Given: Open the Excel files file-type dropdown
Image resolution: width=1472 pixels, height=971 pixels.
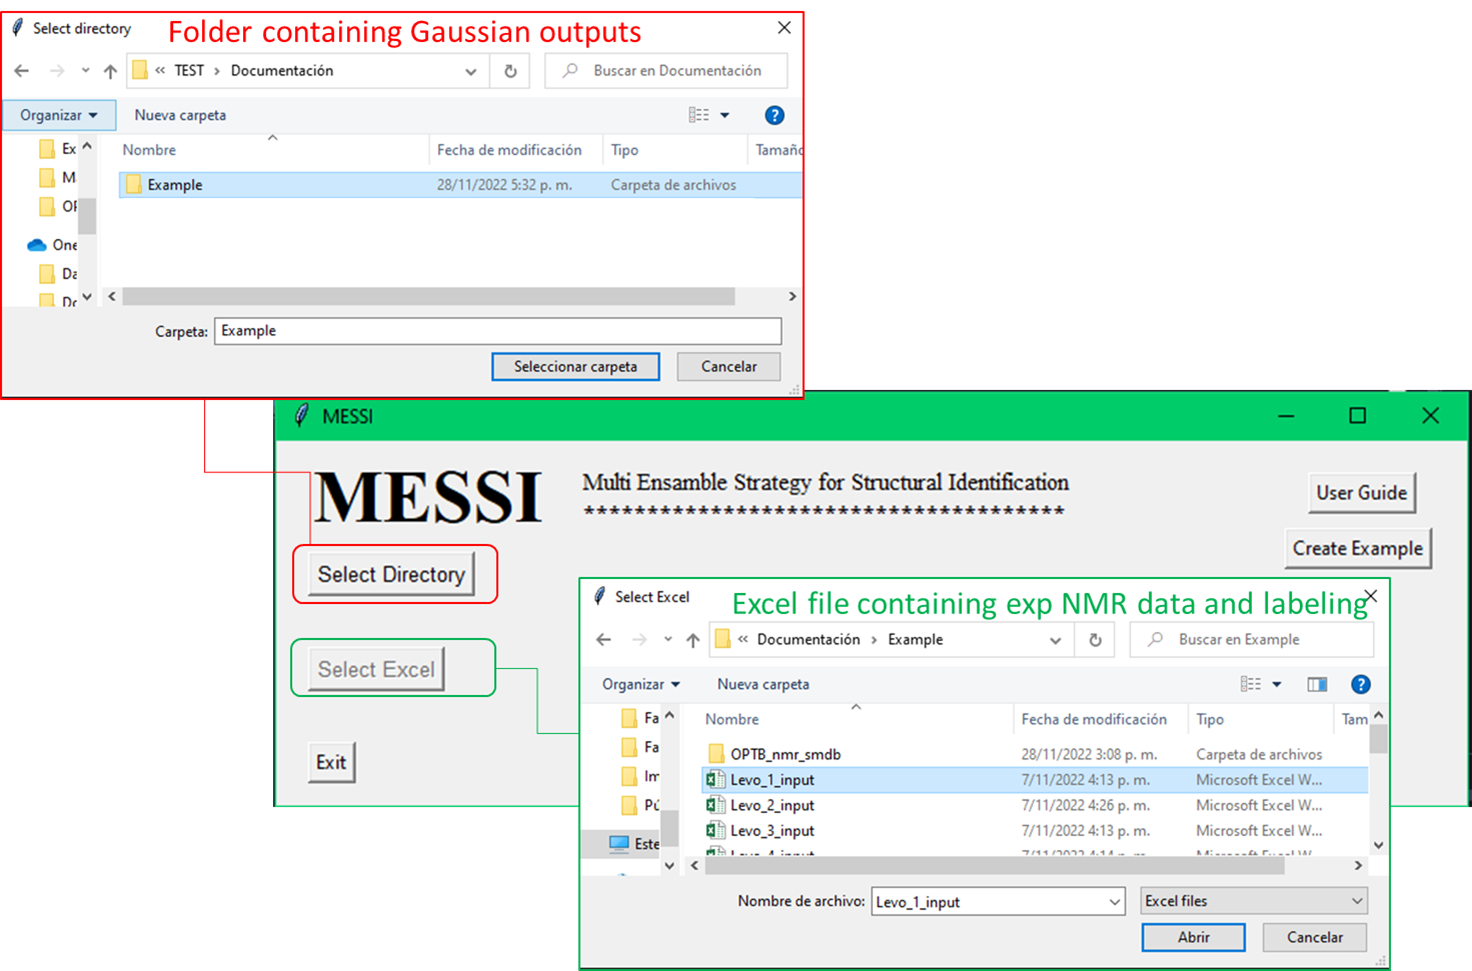Looking at the screenshot, I should (x=1253, y=900).
